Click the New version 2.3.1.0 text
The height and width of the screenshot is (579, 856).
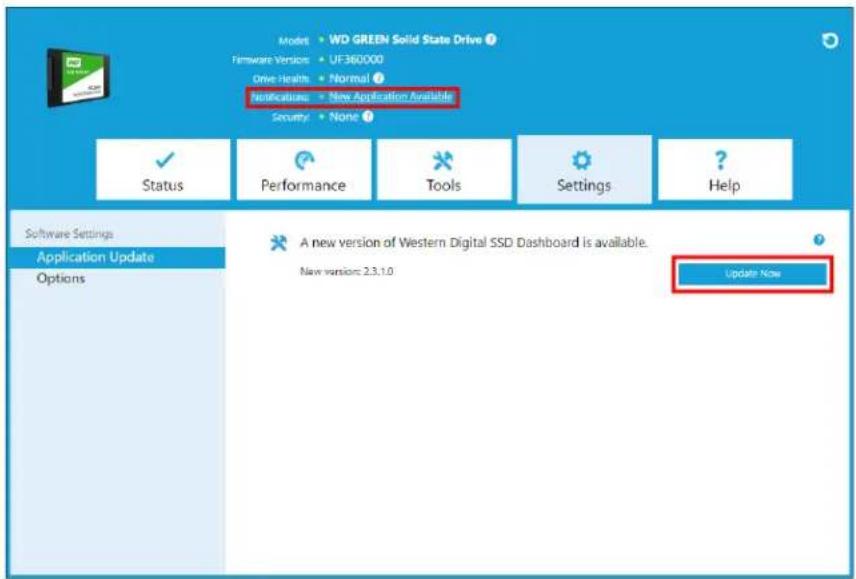pos(347,271)
